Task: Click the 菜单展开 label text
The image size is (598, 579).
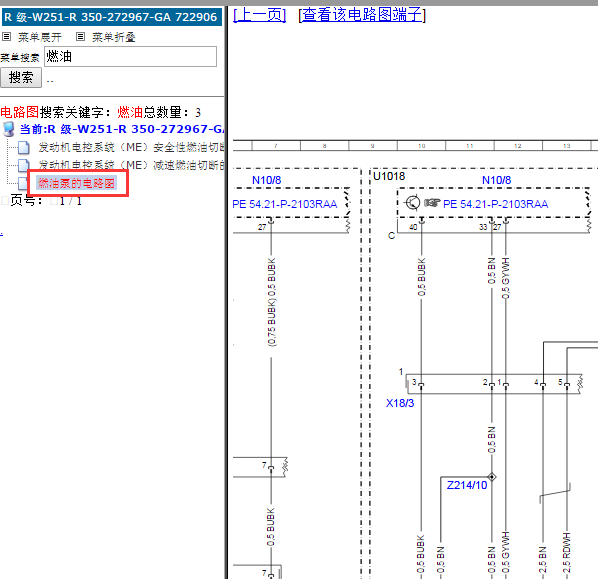Action: (x=40, y=37)
